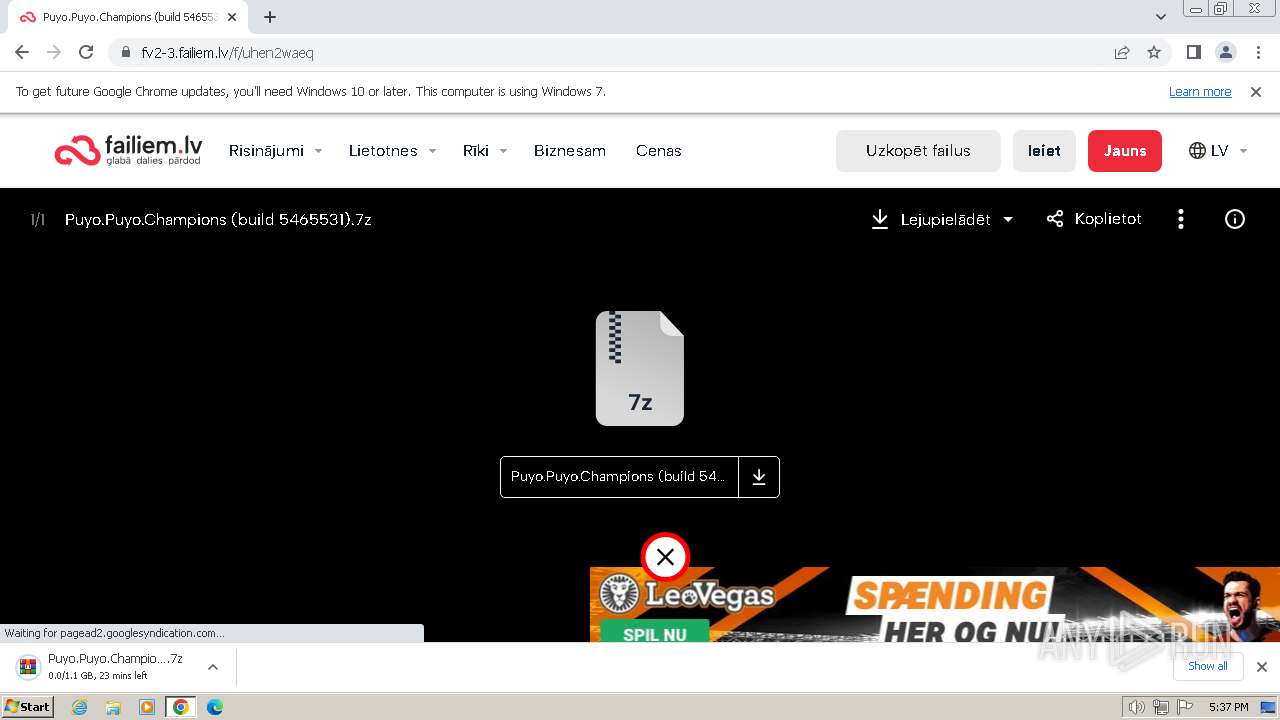This screenshot has width=1280, height=720.
Task: Open the Rīki dropdown menu
Action: [x=485, y=151]
